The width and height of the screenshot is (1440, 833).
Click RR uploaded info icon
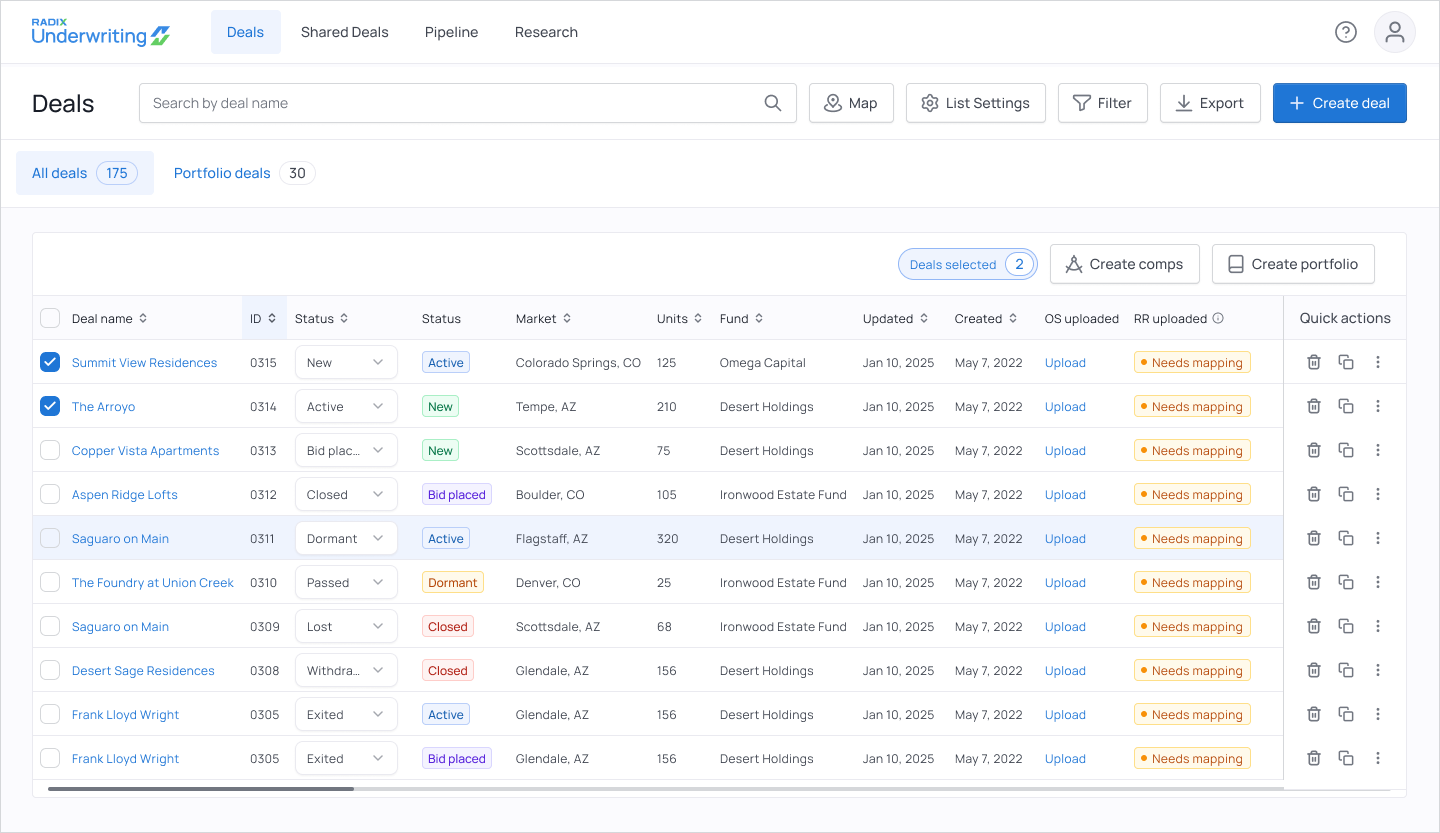point(1218,318)
